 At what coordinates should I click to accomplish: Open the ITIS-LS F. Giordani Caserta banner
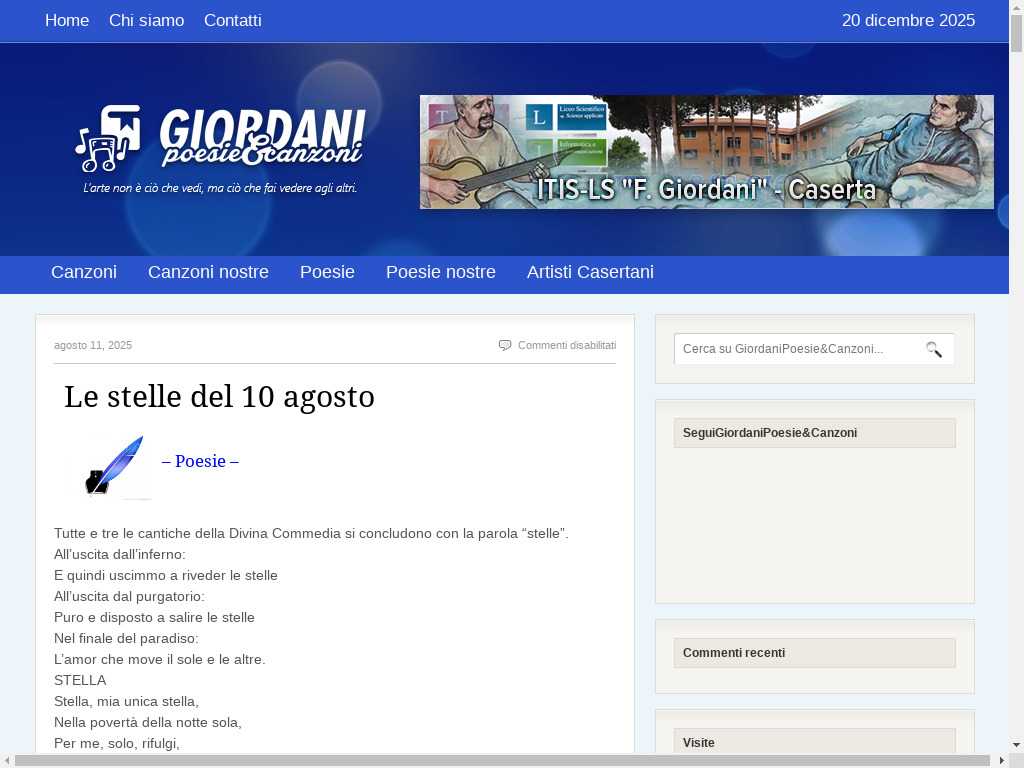(706, 152)
